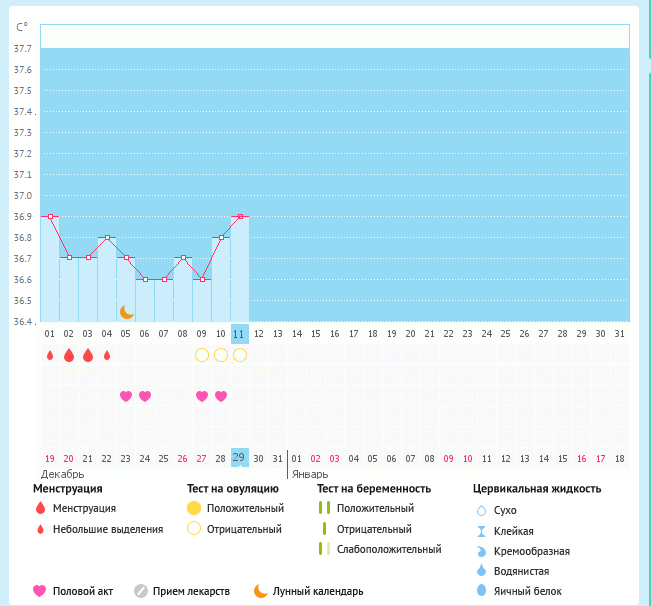651x606 pixels.
Task: Click the moon icon on day 05
Action: (x=127, y=312)
